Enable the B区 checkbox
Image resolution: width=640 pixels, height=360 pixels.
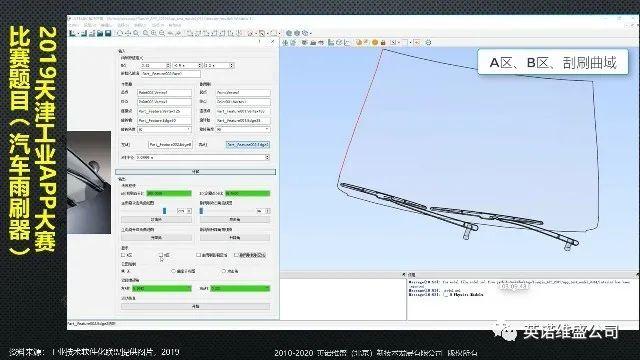click(x=161, y=255)
